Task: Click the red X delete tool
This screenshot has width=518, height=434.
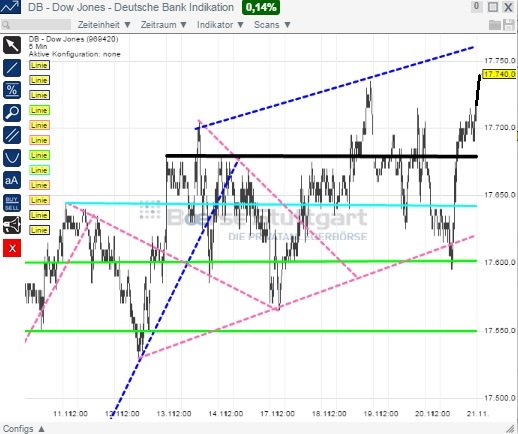Action: click(x=12, y=248)
